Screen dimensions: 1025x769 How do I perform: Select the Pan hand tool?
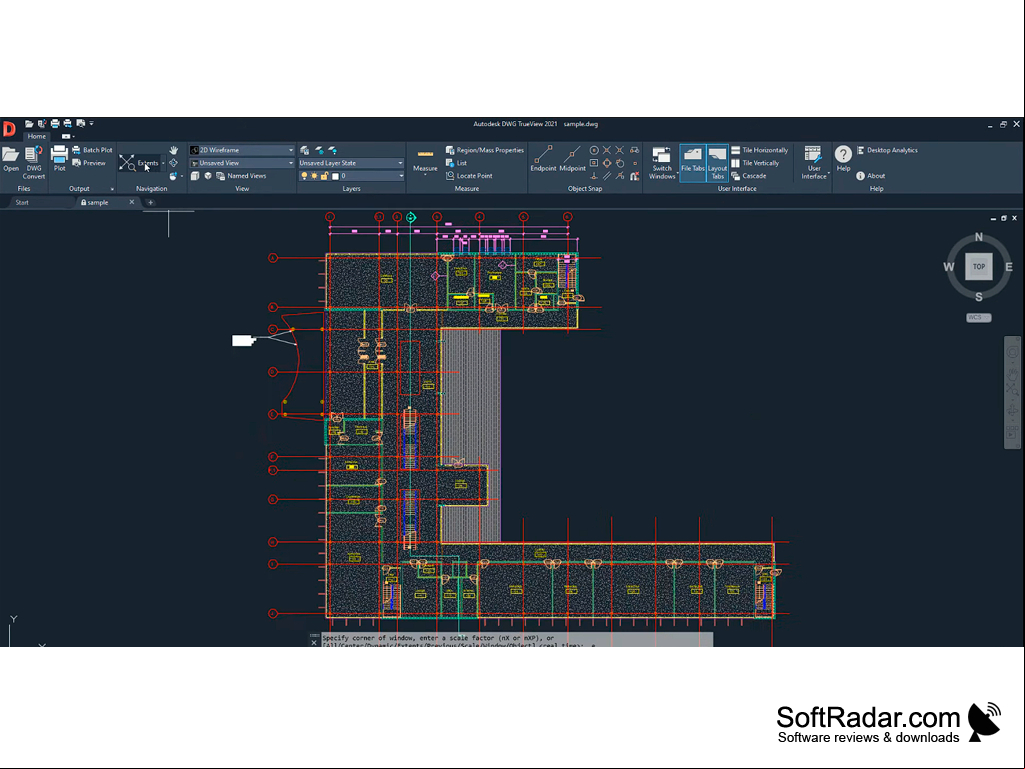173,150
